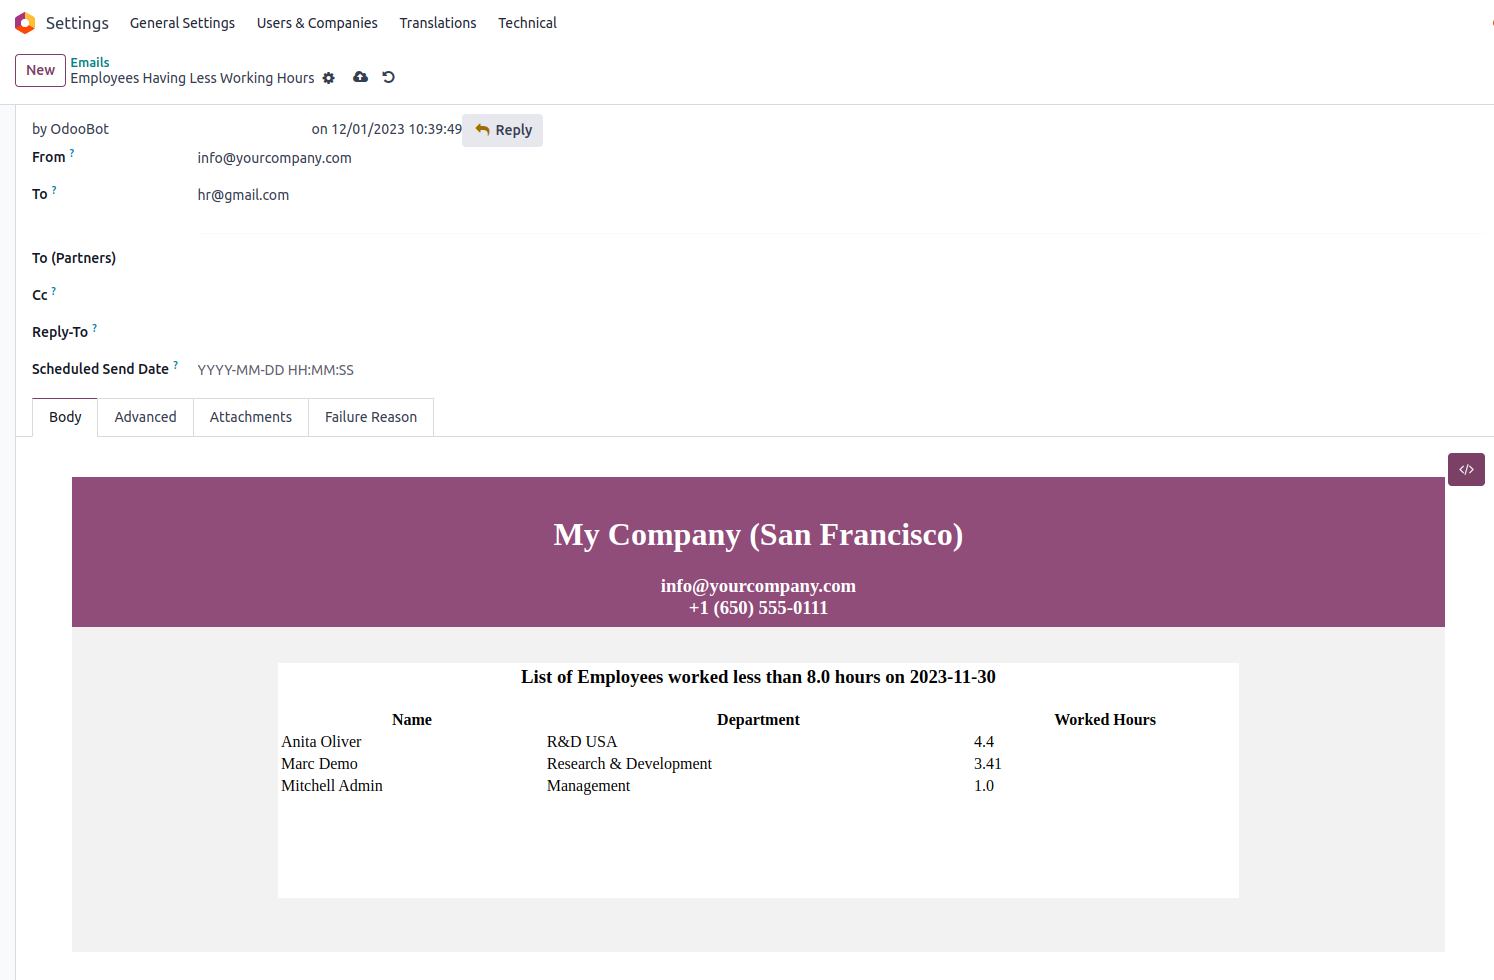The image size is (1494, 980).
Task: Go back to Emails breadcrumb link
Action: point(90,62)
